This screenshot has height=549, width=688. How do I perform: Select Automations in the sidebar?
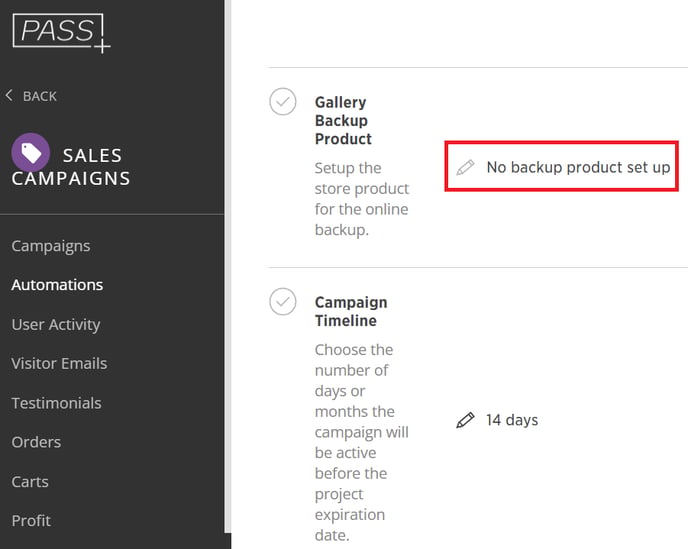(57, 285)
